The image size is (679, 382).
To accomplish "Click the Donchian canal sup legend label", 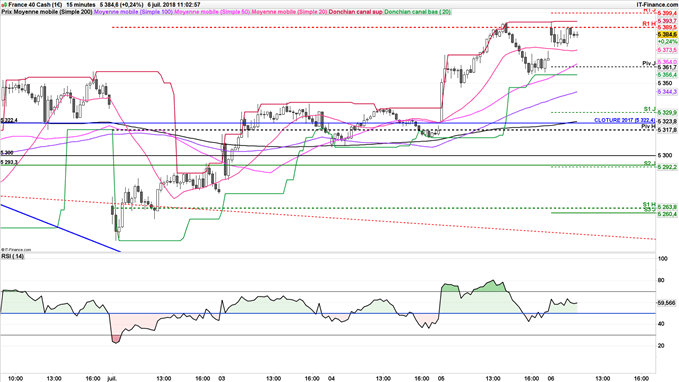I will click(356, 12).
